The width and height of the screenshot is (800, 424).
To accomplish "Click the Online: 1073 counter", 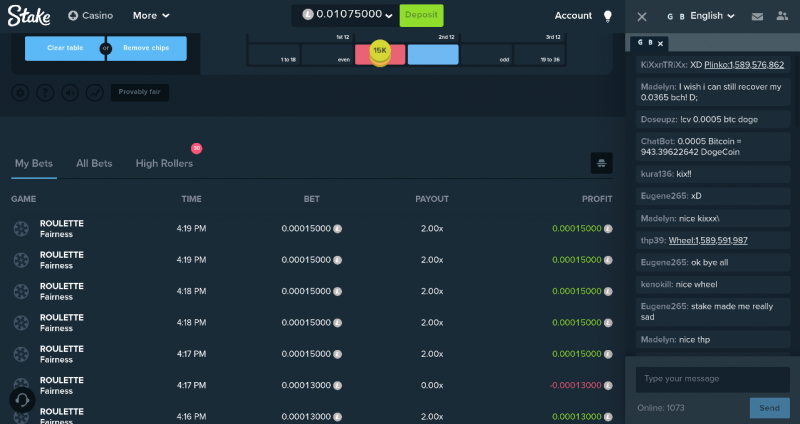I will (661, 408).
